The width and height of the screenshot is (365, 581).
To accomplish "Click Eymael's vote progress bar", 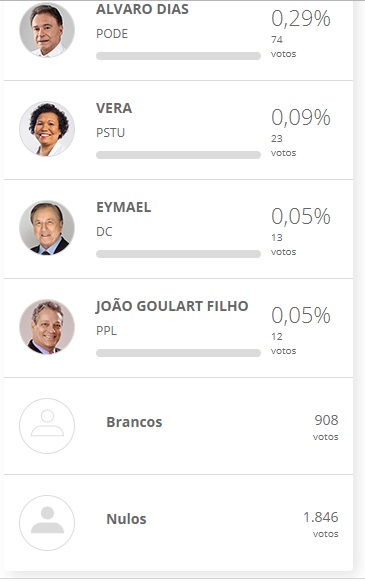I will click(178, 254).
